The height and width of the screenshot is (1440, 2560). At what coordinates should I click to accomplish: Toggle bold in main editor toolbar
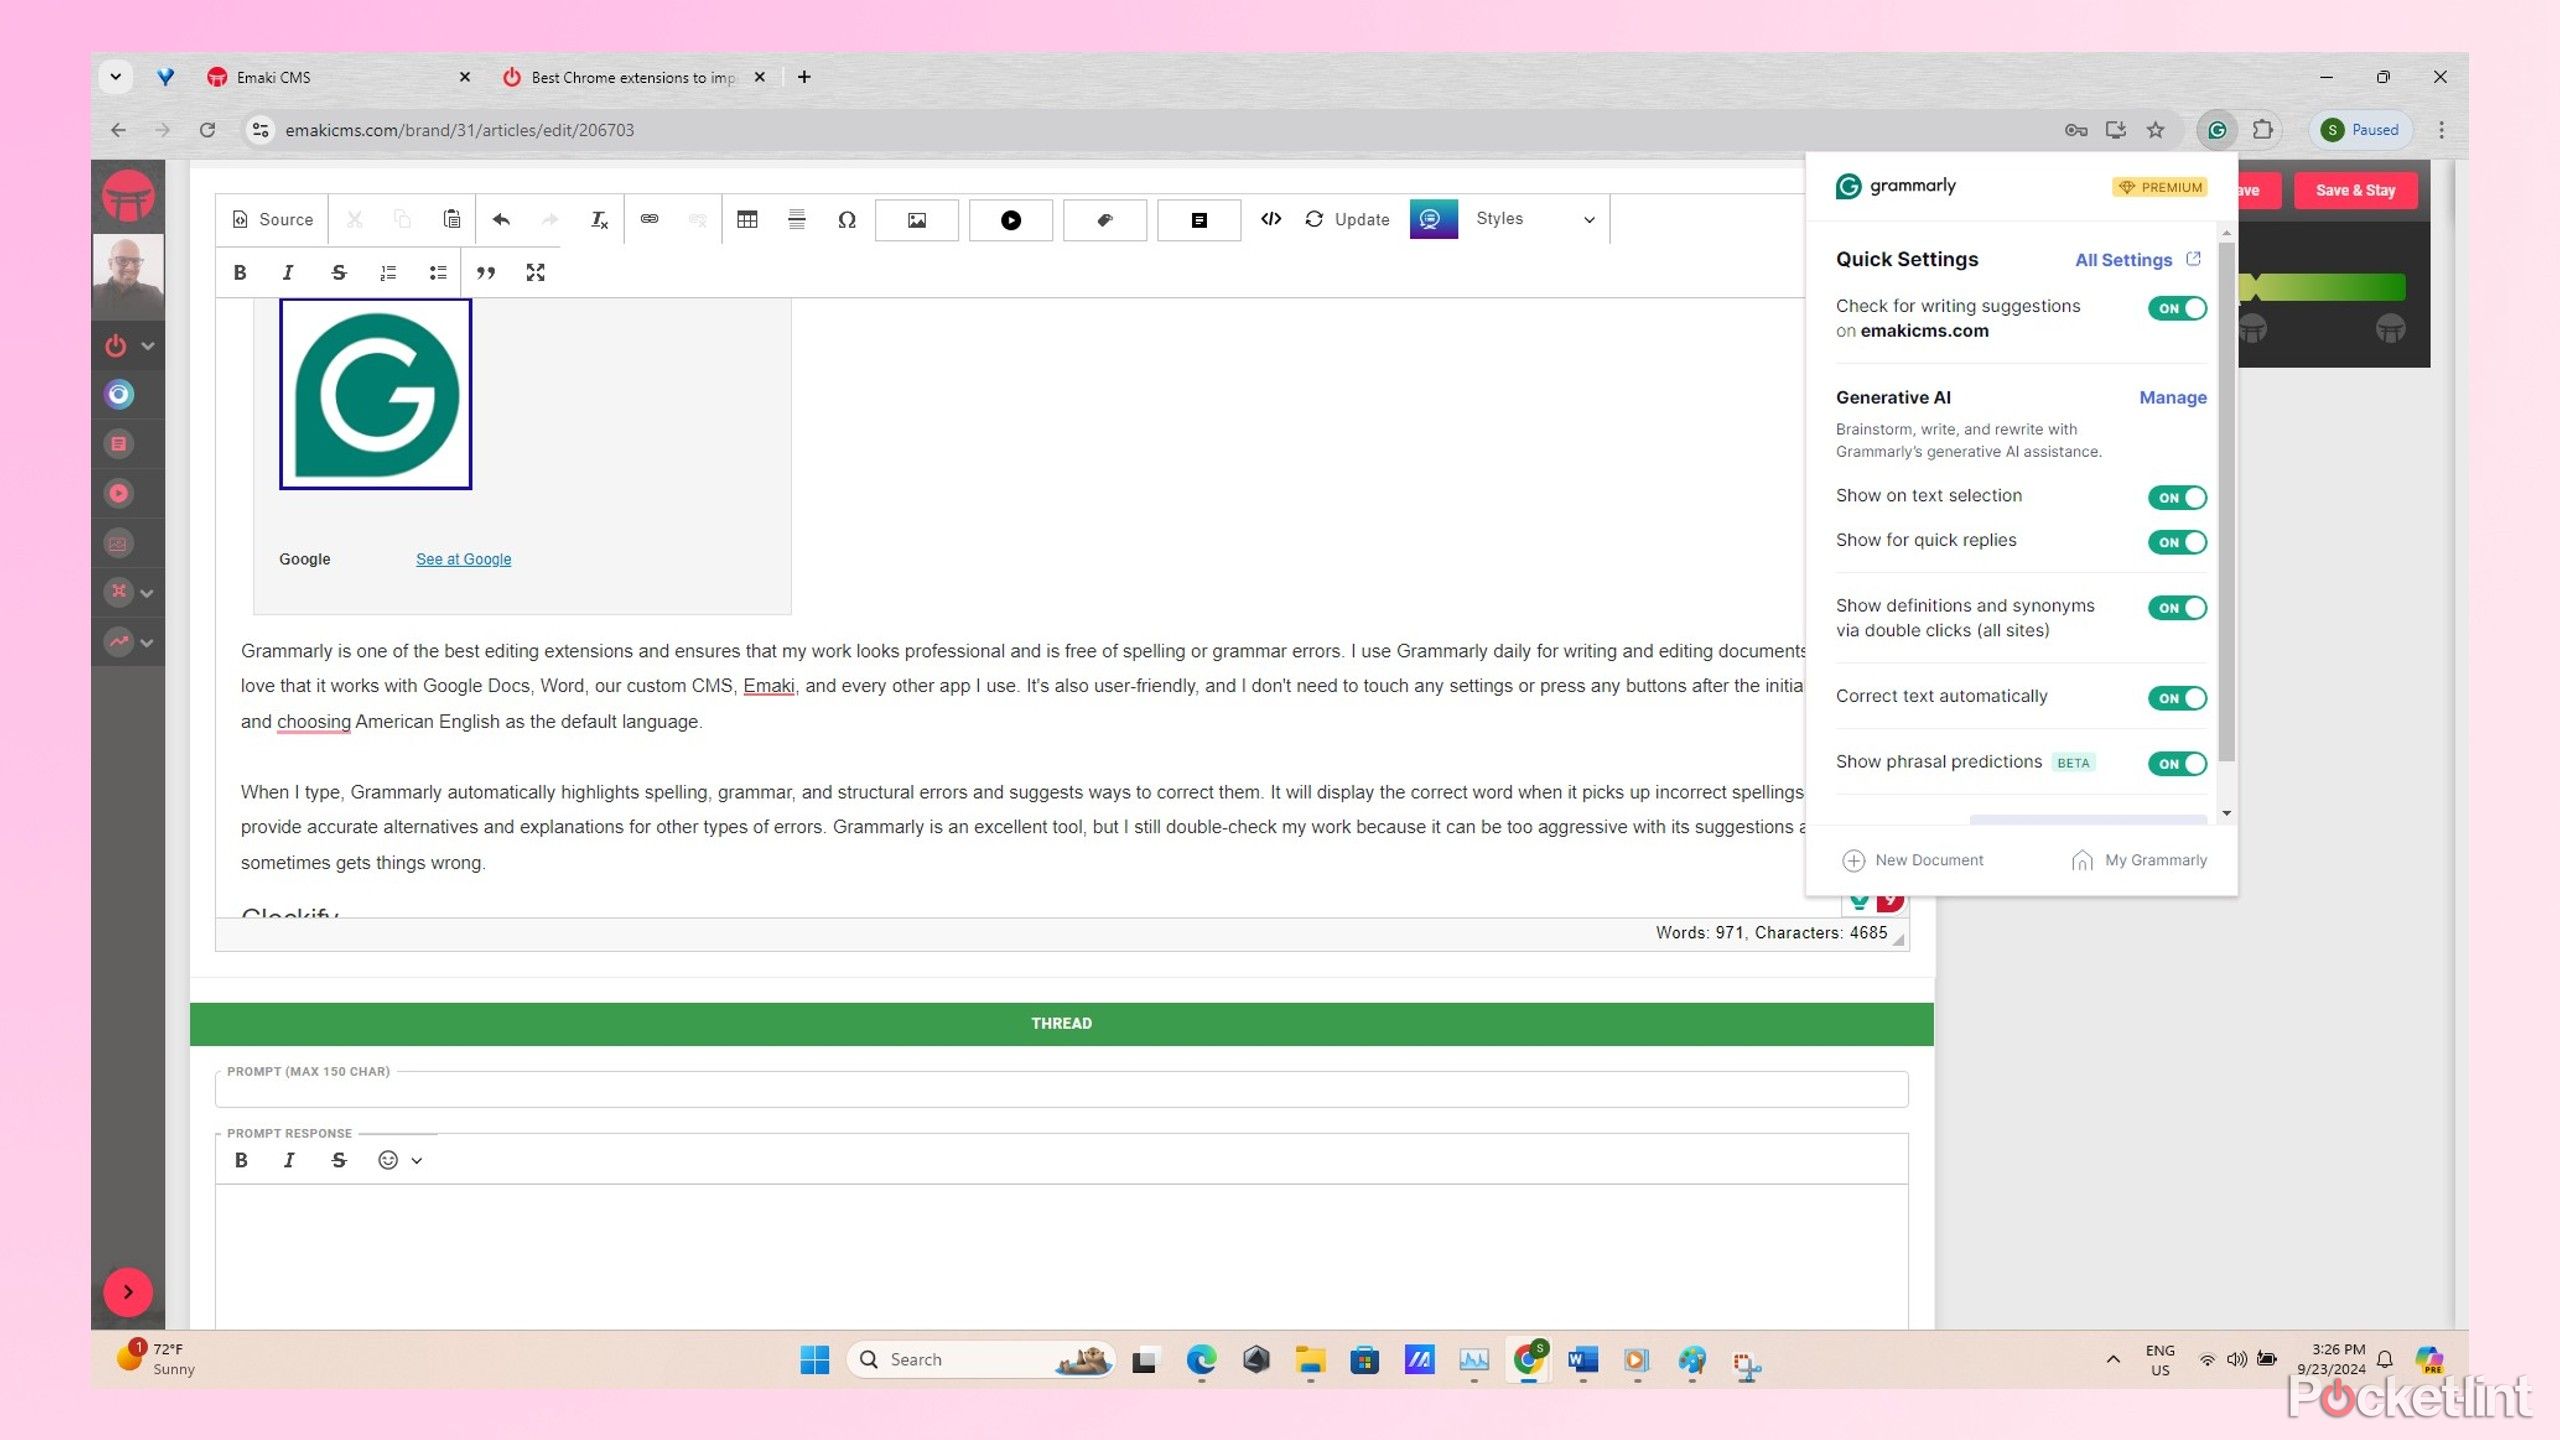click(240, 272)
